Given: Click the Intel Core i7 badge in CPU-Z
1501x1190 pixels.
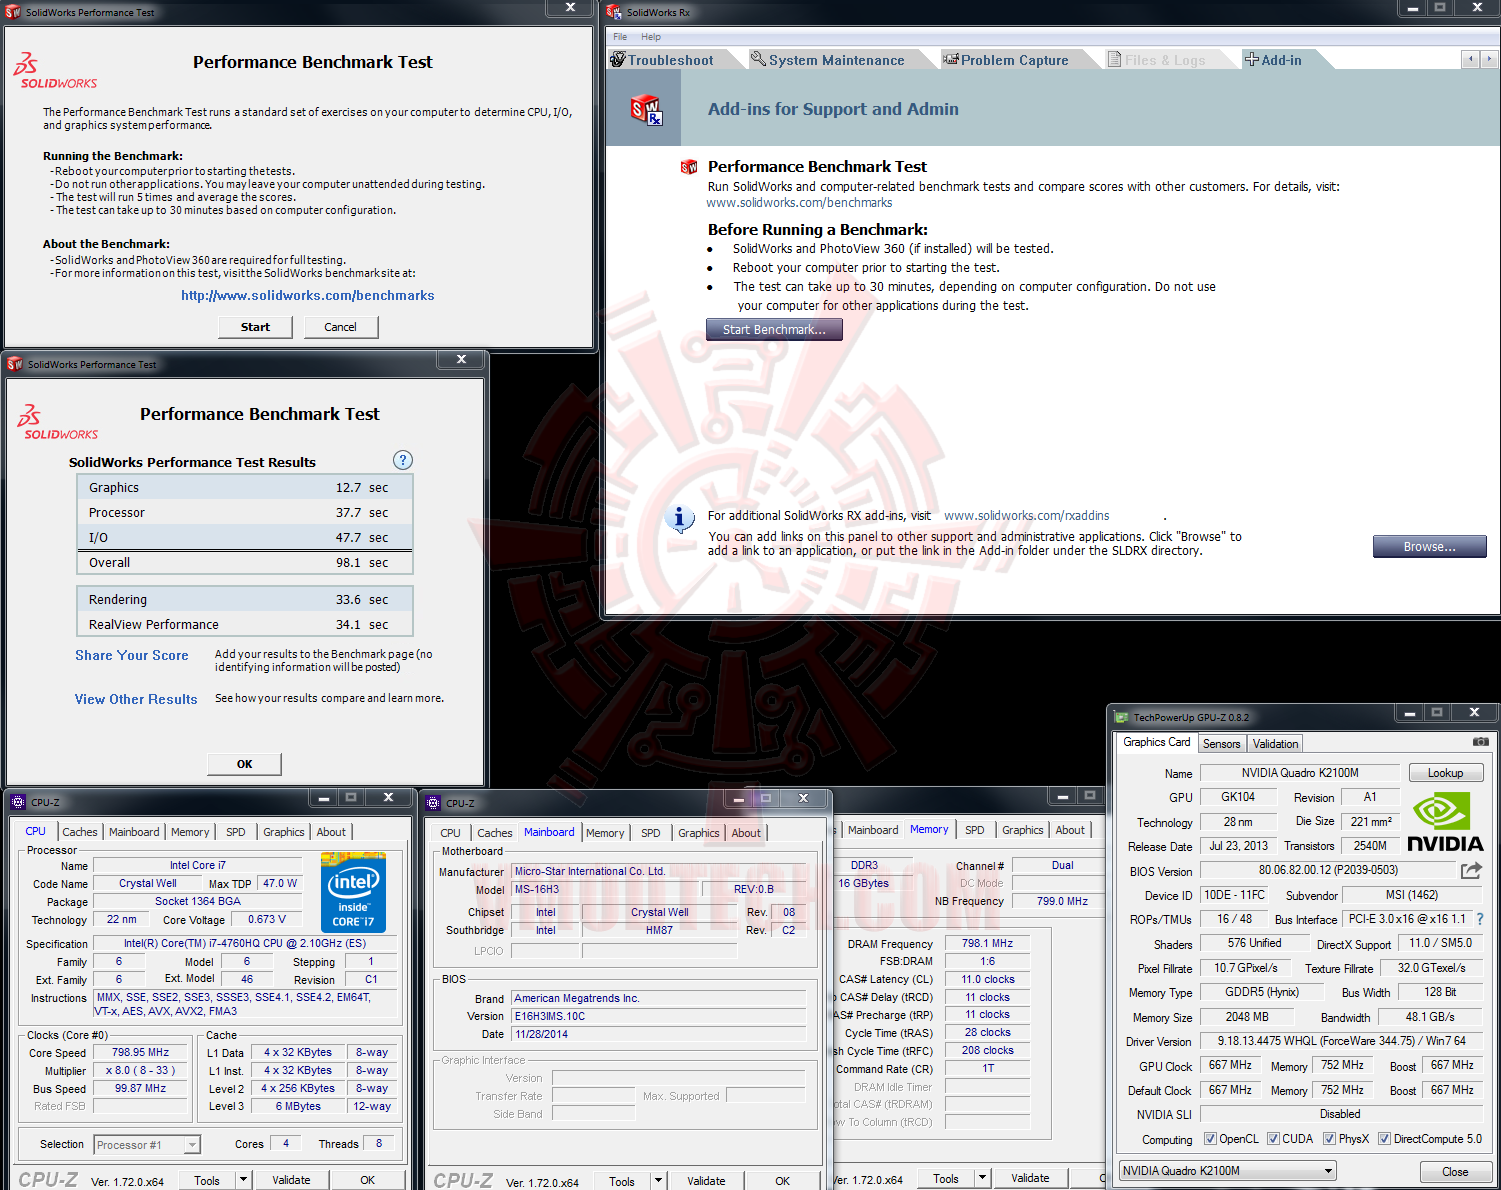Looking at the screenshot, I should pos(354,892).
